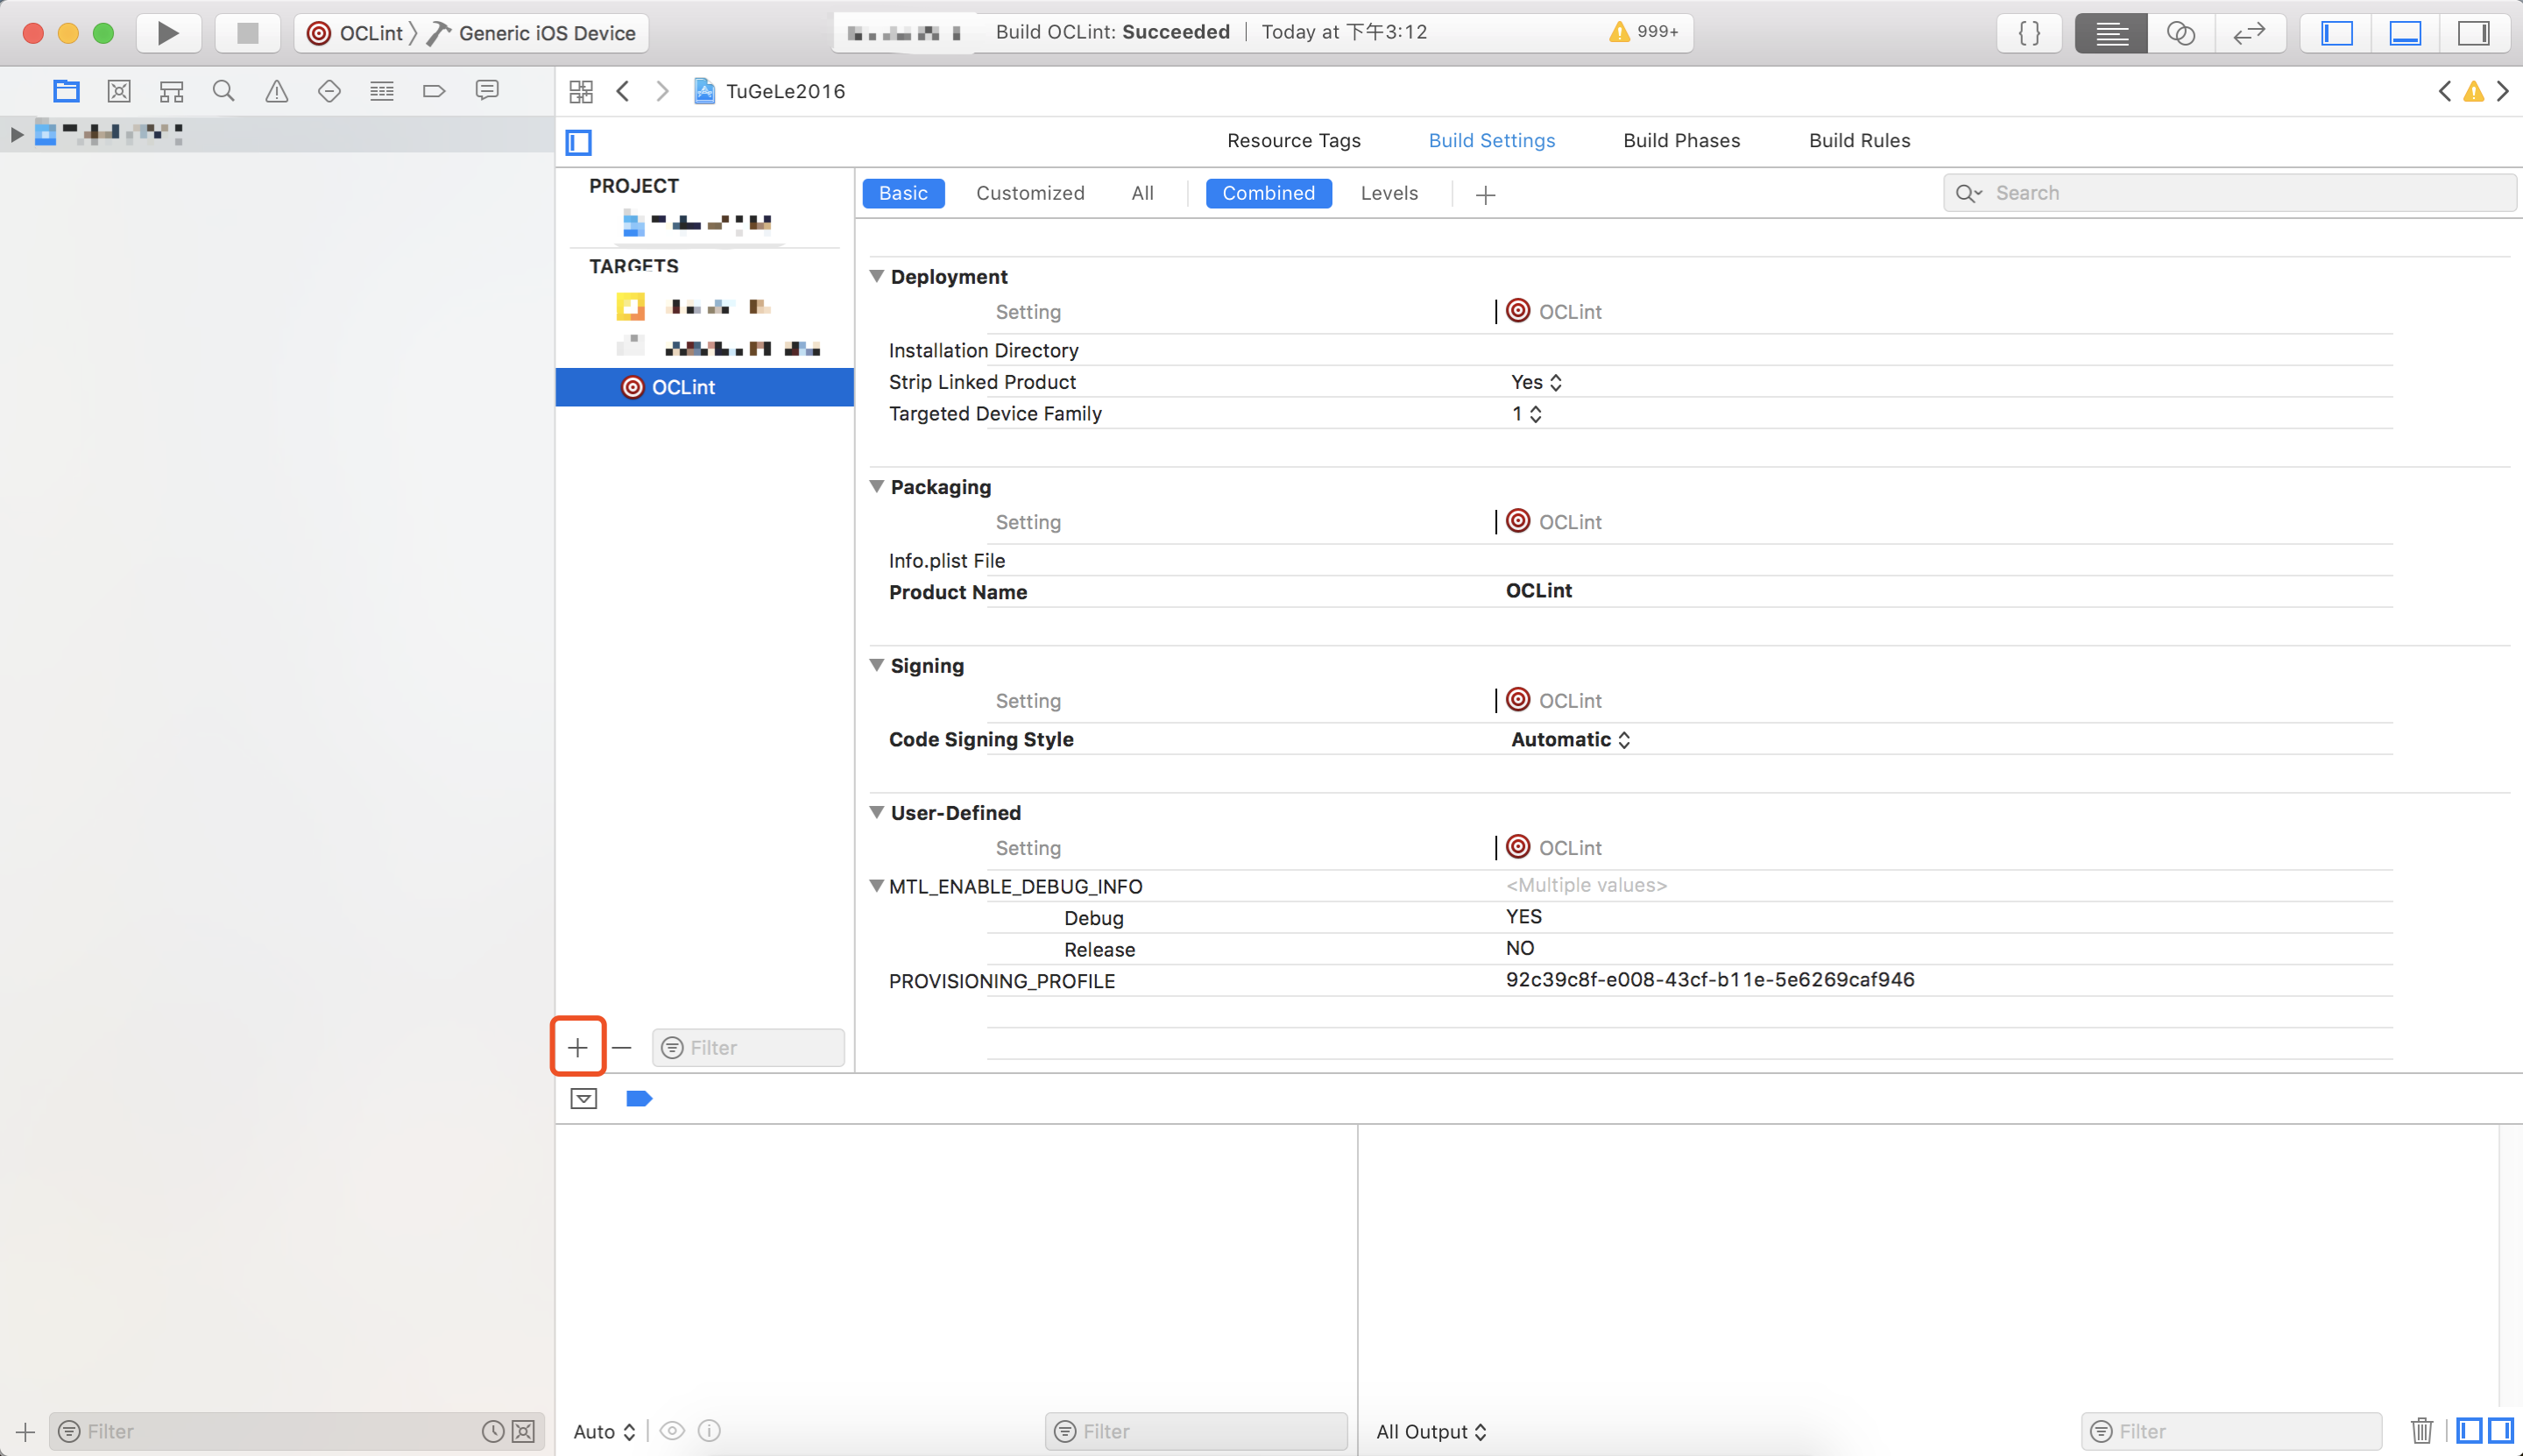Click the Stop build button
The height and width of the screenshot is (1456, 2523).
[x=247, y=33]
